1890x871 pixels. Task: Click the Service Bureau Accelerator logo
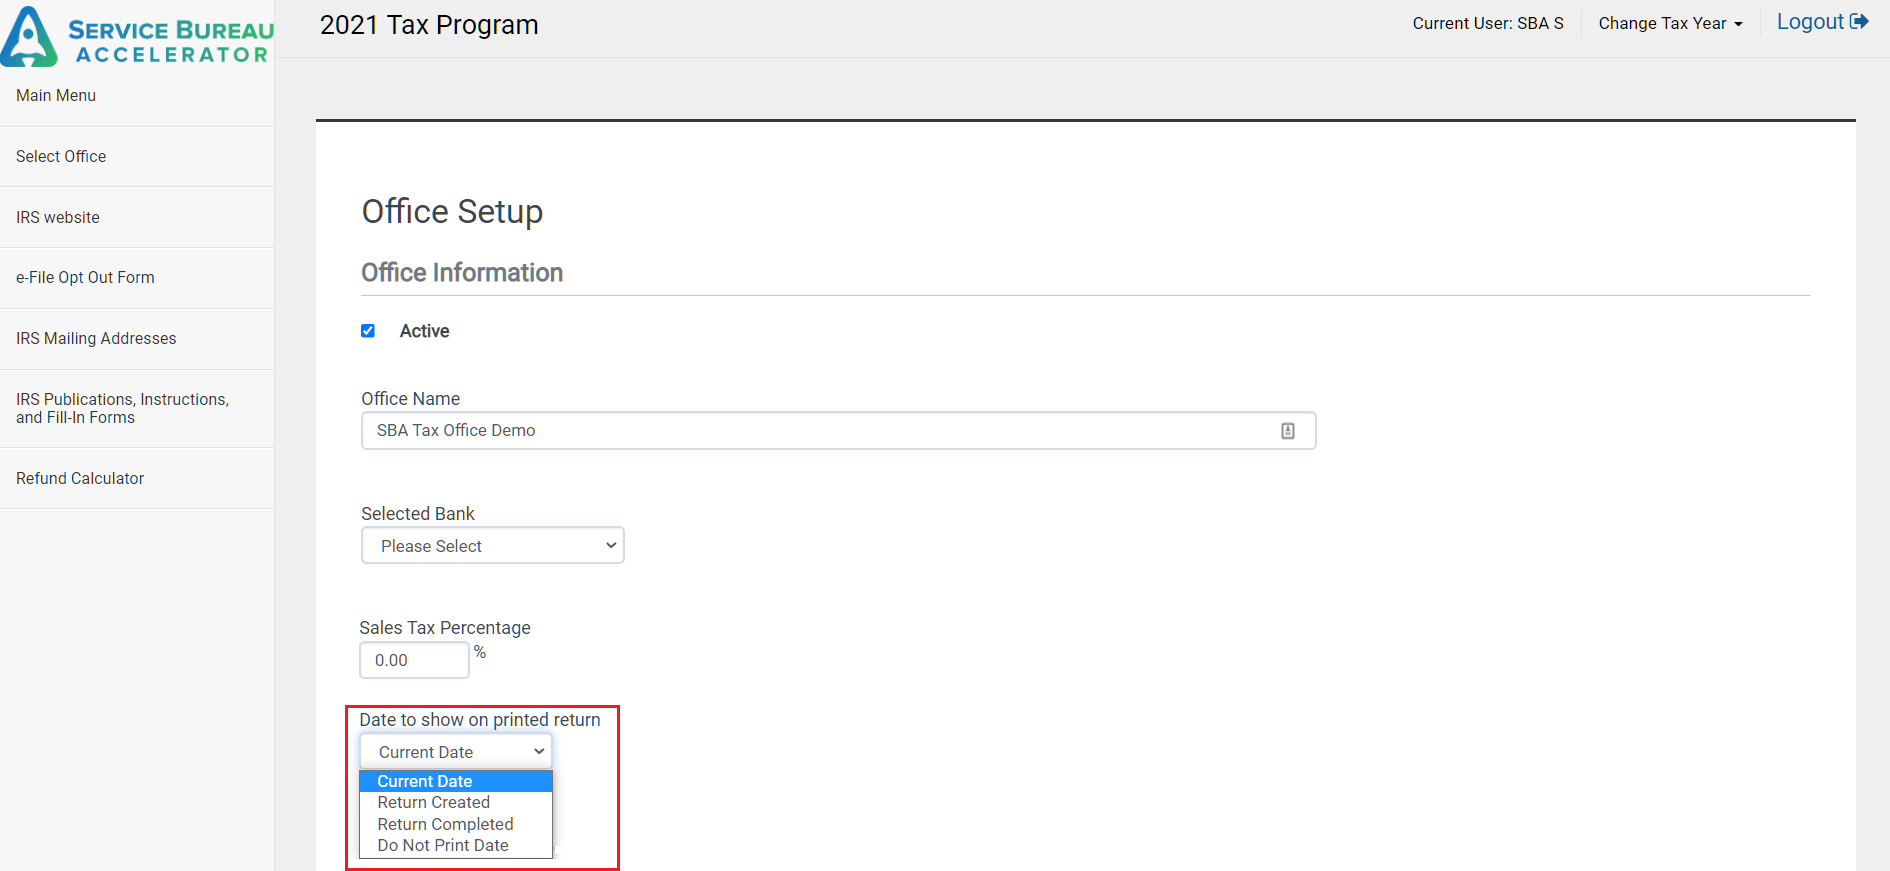click(x=137, y=38)
